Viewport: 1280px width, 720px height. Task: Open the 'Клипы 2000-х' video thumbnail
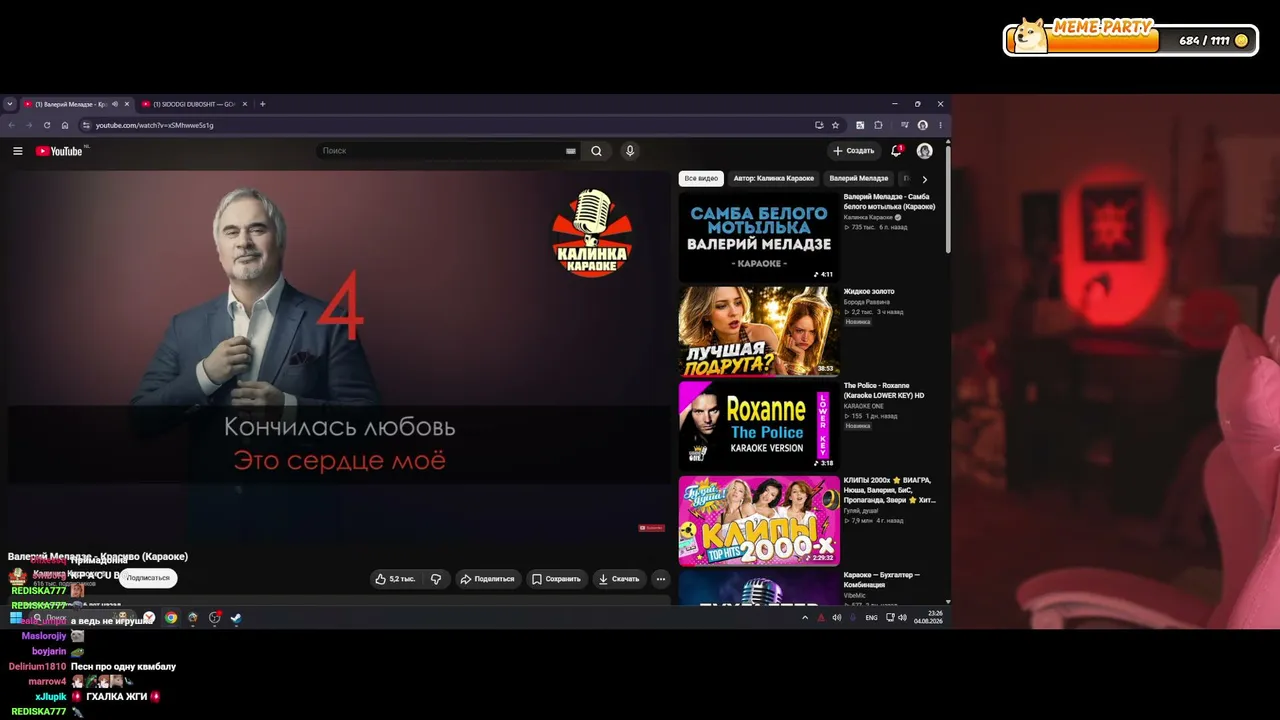pyautogui.click(x=759, y=520)
